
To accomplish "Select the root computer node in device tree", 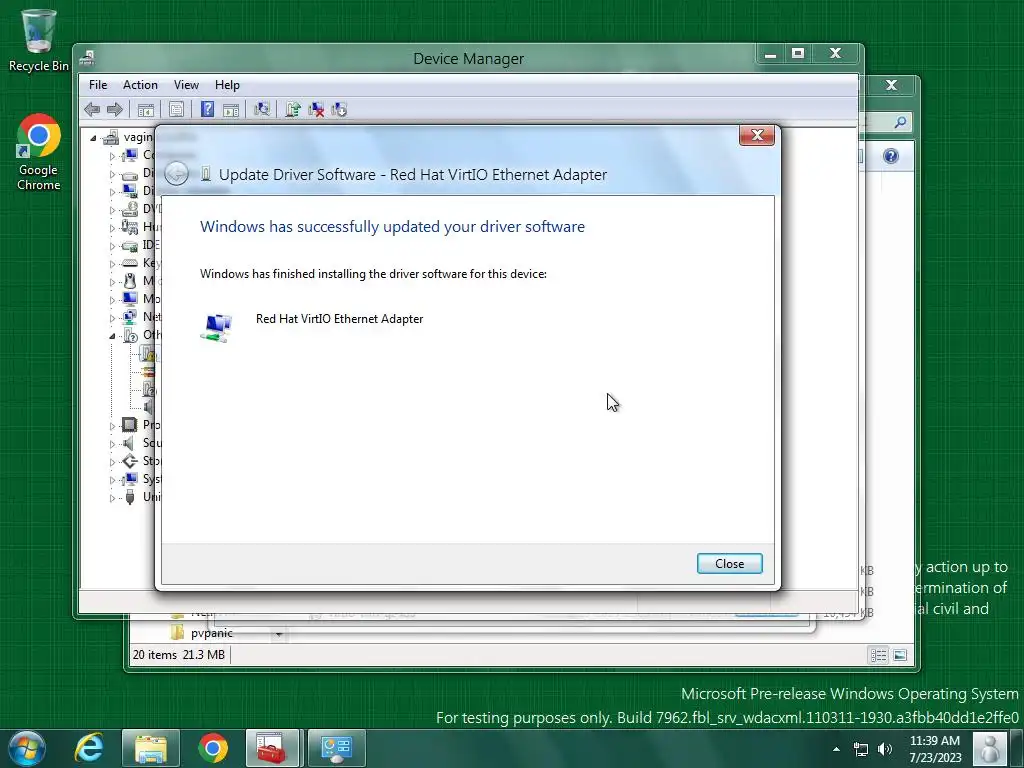I will tap(131, 137).
